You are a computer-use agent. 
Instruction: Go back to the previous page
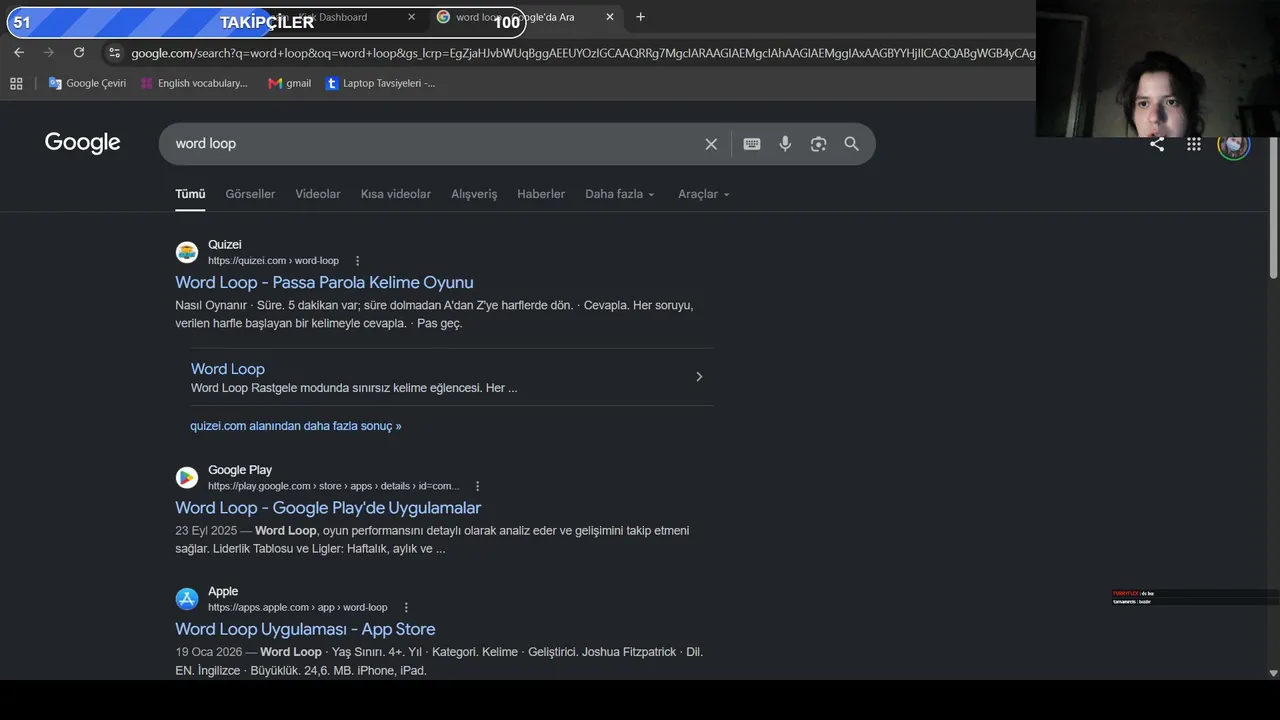click(19, 52)
